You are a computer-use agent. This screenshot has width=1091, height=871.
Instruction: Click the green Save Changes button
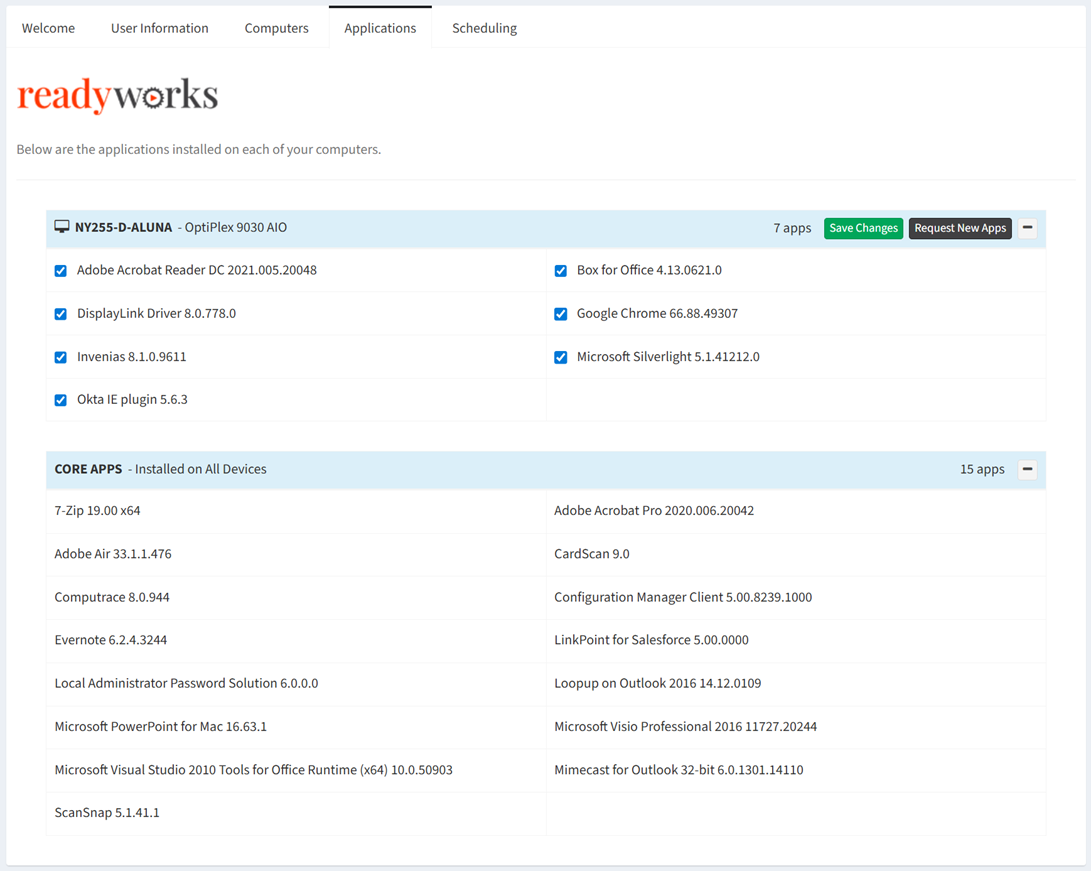[x=863, y=228]
